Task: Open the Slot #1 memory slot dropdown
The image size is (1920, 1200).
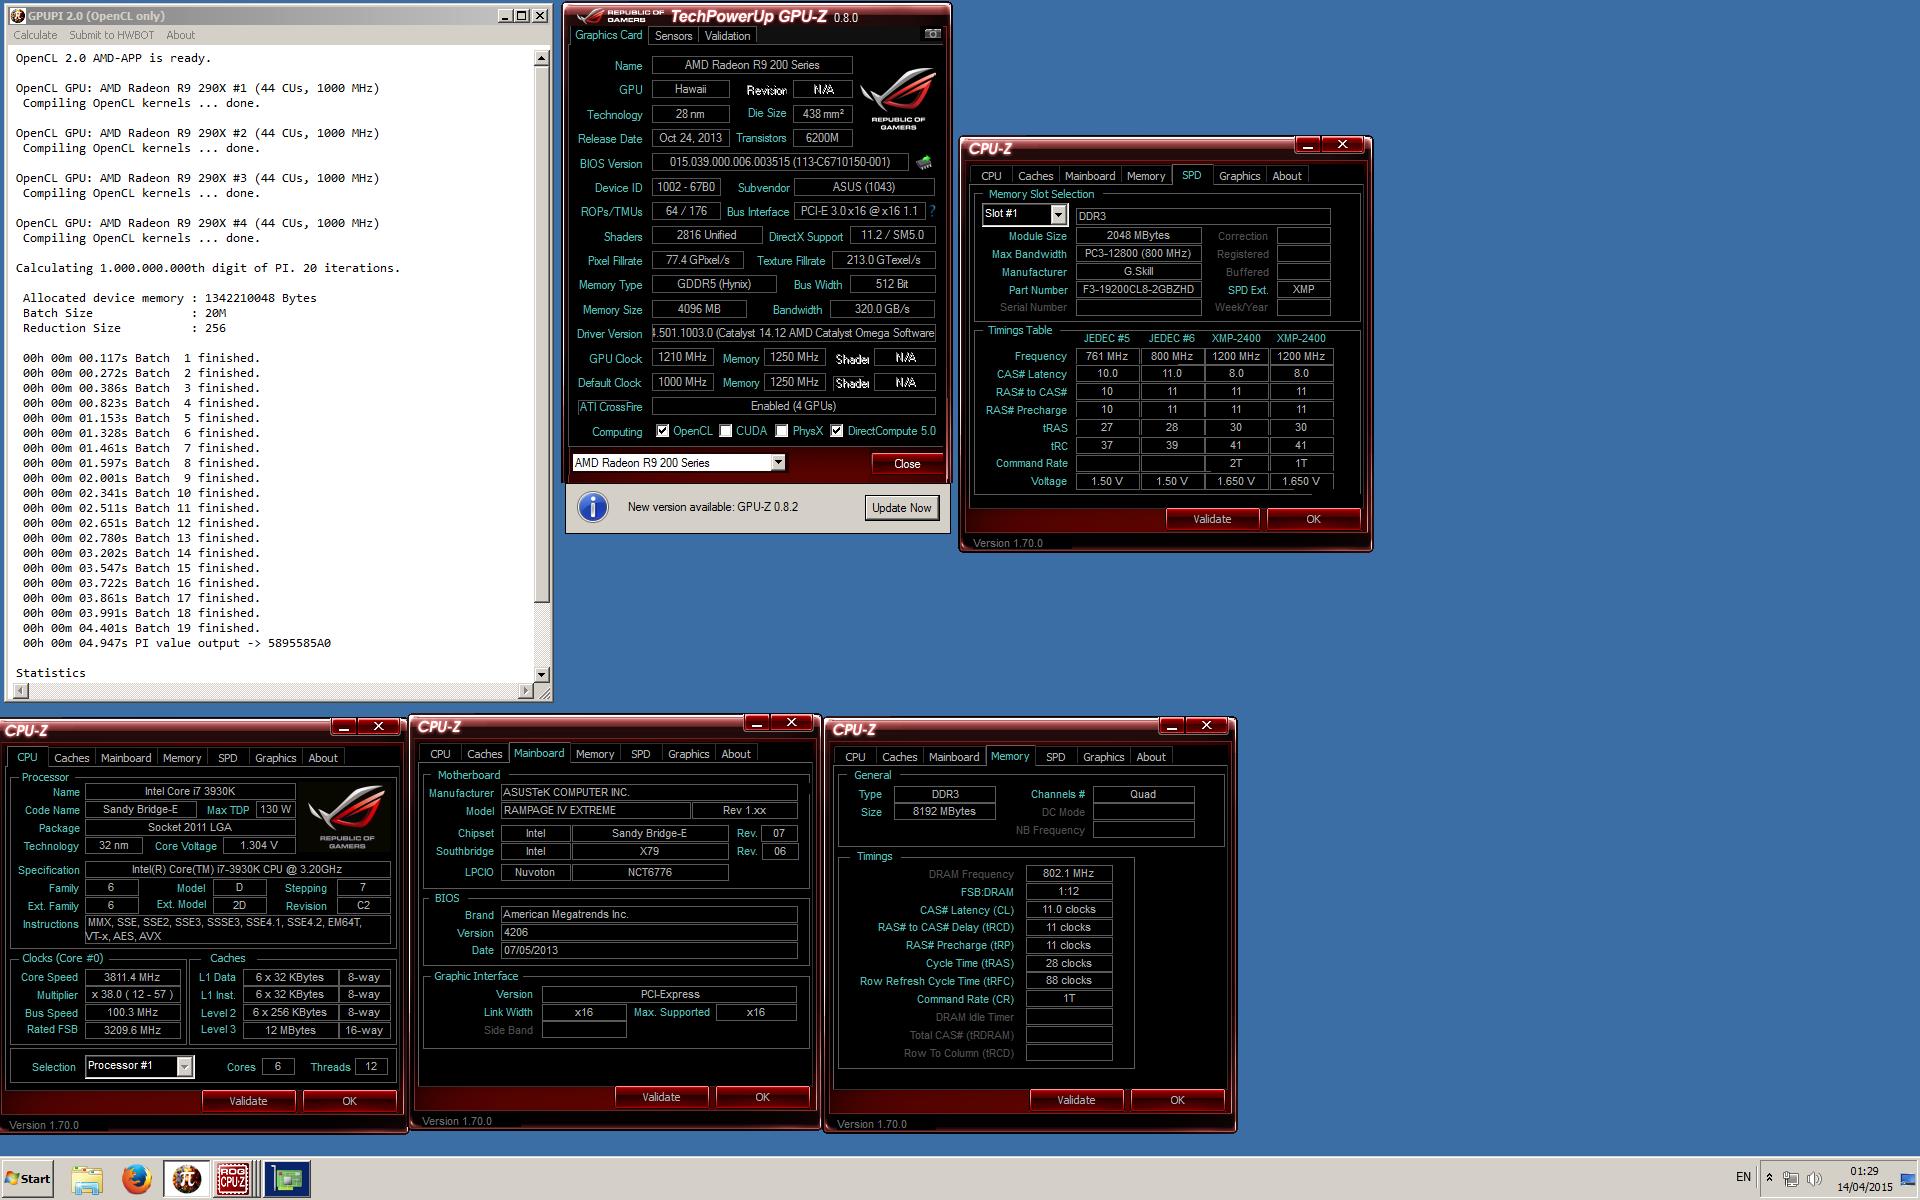Action: click(1058, 214)
